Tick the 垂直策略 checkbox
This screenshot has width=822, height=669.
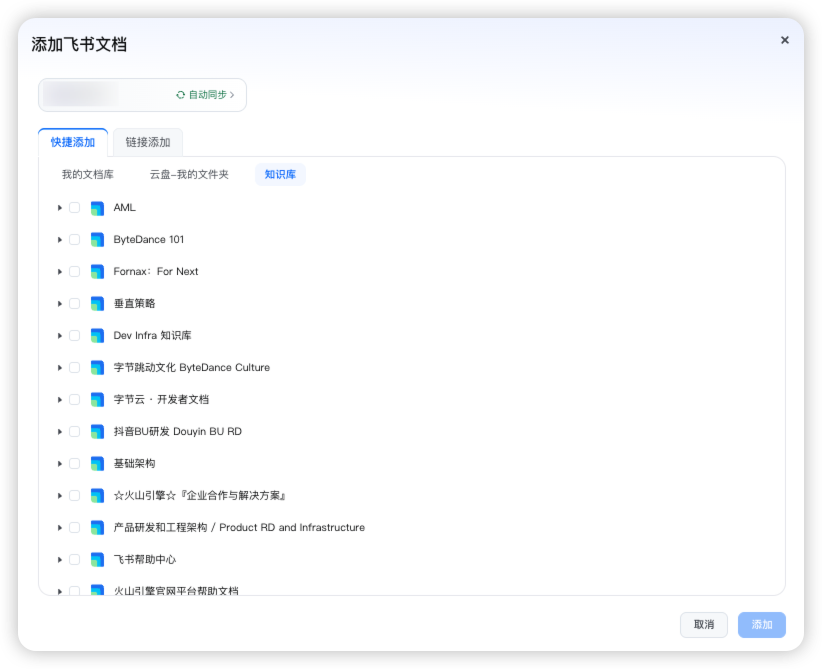tap(75, 304)
